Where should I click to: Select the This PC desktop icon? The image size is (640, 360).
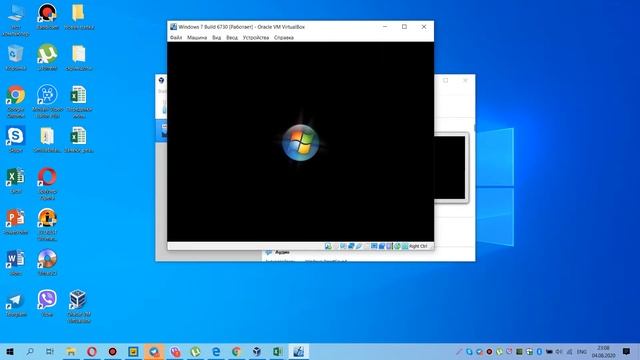(16, 19)
